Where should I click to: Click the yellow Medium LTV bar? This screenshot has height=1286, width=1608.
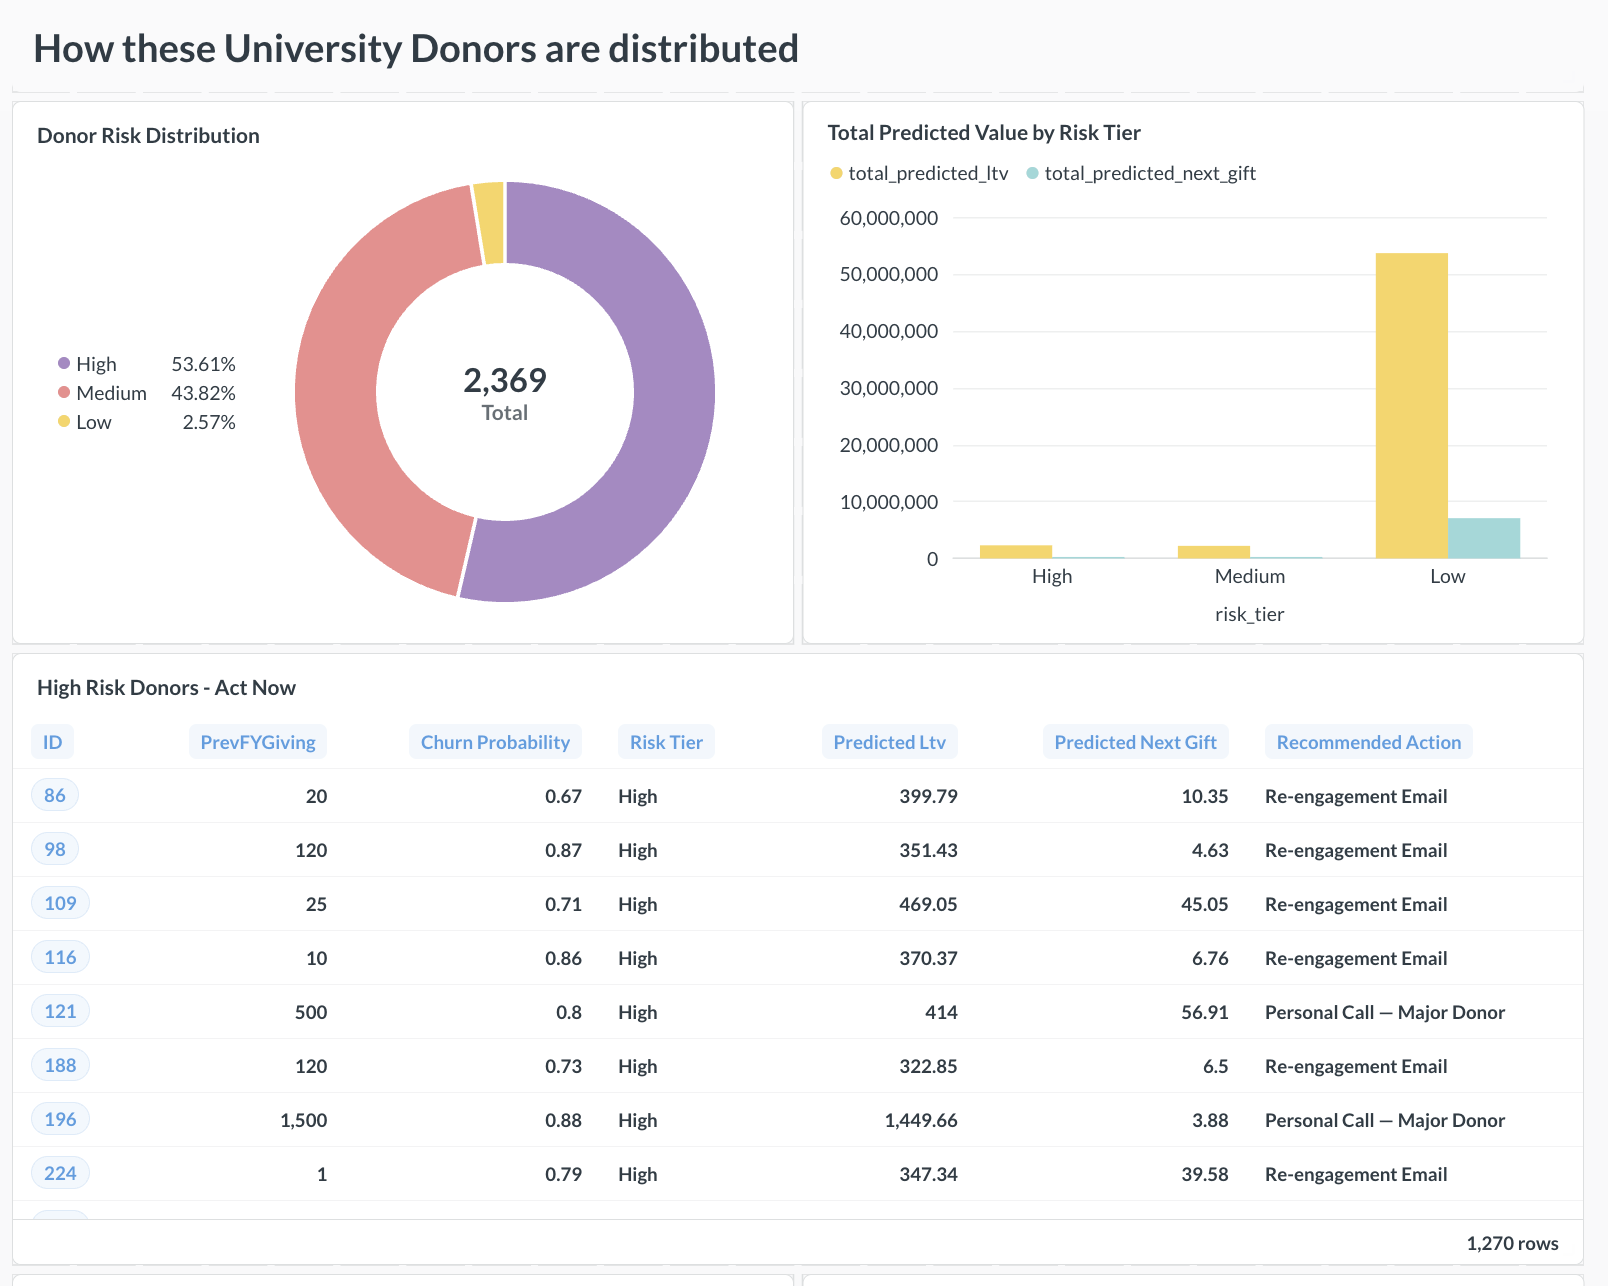[x=1214, y=552]
